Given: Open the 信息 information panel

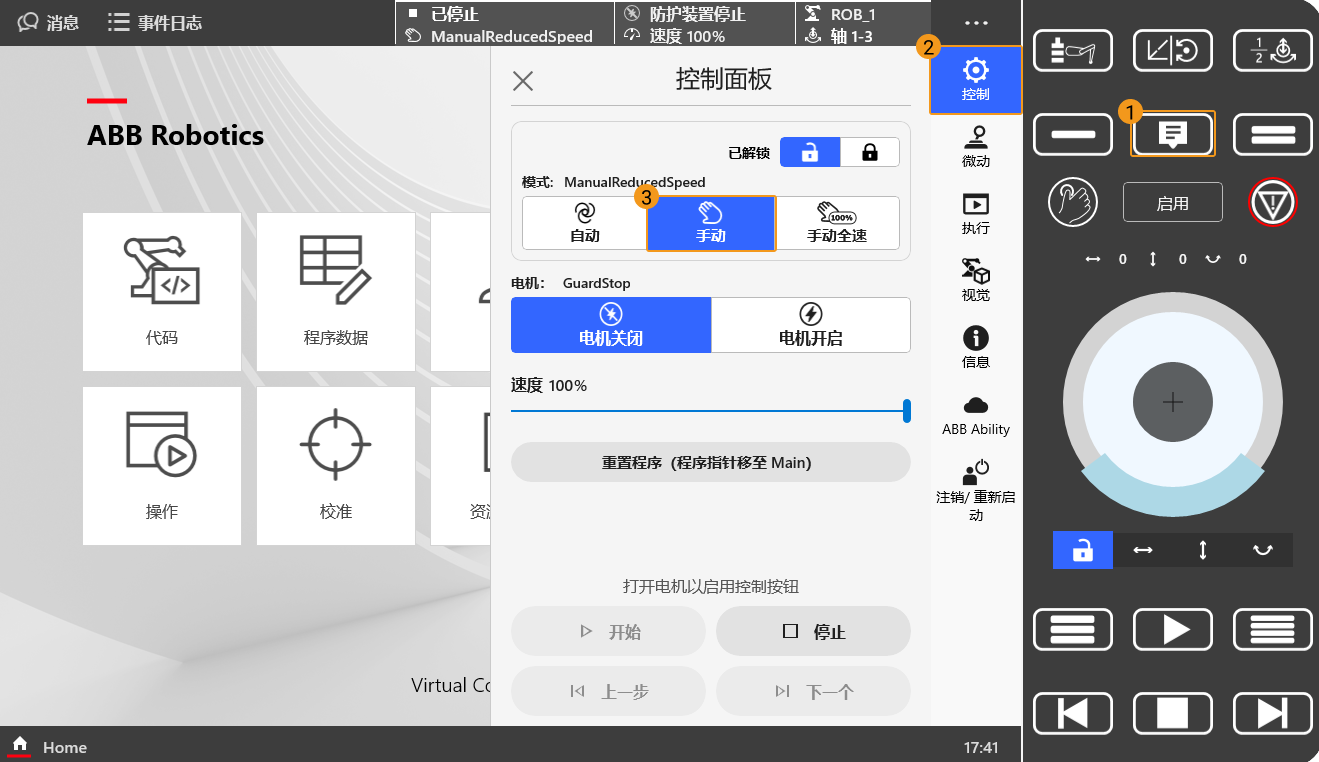Looking at the screenshot, I should tap(975, 345).
